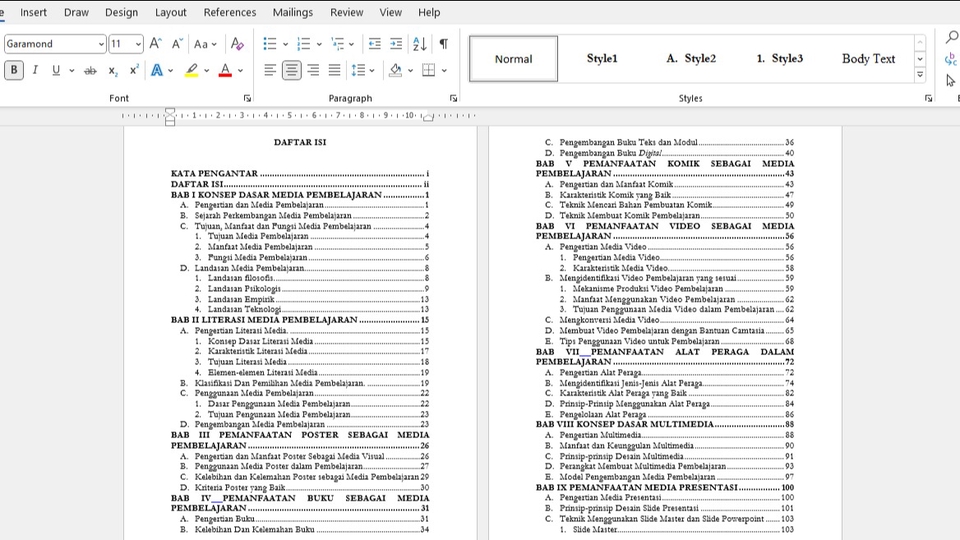The width and height of the screenshot is (960, 540).
Task: Expand Numbering dropdown arrow
Action: pos(319,44)
